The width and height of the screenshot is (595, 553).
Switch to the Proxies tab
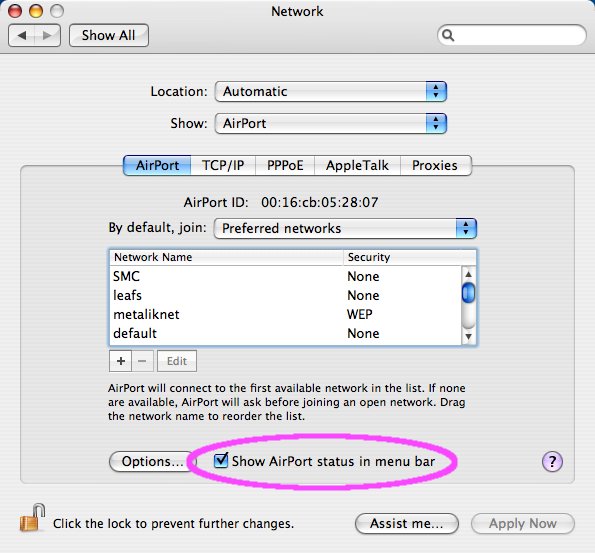pos(435,165)
